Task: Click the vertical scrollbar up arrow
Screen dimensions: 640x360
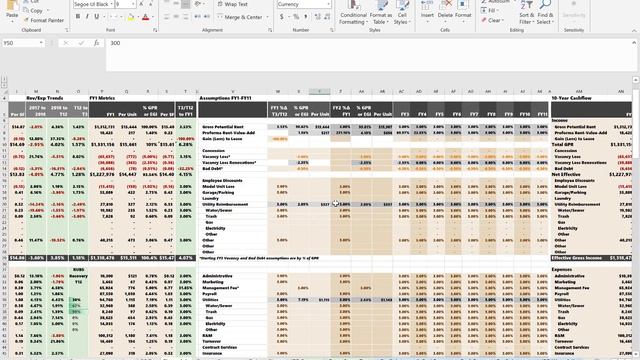Action: tap(636, 80)
